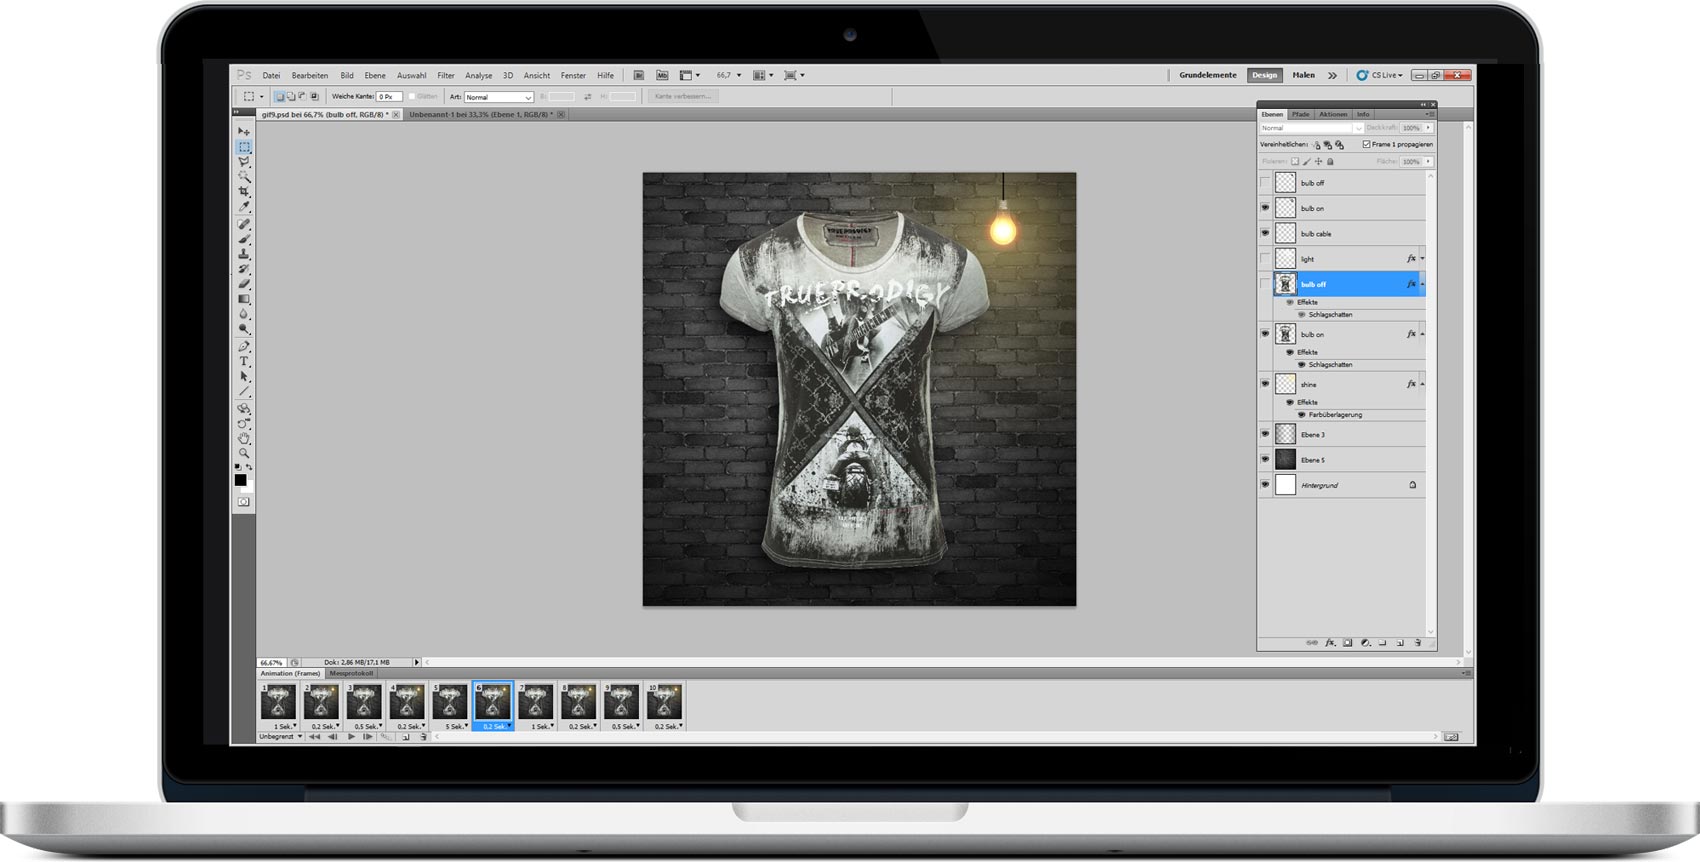Launch Bridge from the application bar
1700x862 pixels.
(639, 75)
